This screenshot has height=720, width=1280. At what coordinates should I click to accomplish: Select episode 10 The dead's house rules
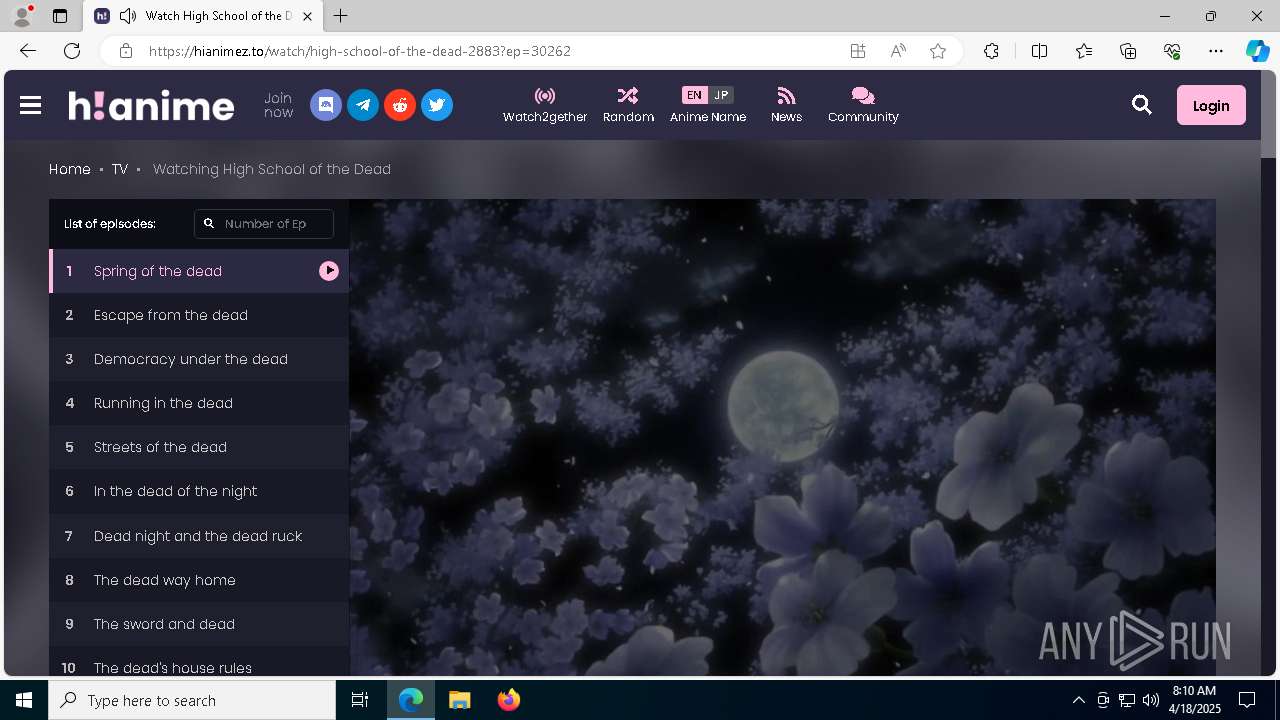tap(199, 662)
